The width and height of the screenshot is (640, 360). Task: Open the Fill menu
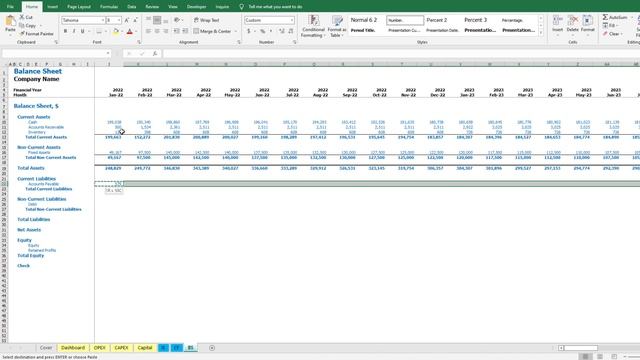(609, 25)
